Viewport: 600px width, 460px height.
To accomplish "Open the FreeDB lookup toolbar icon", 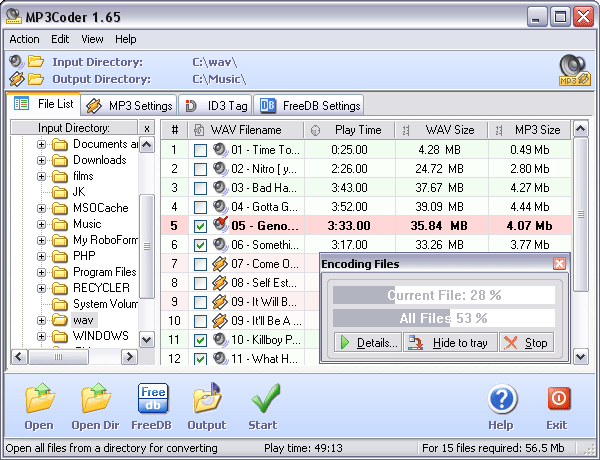I will pos(152,400).
